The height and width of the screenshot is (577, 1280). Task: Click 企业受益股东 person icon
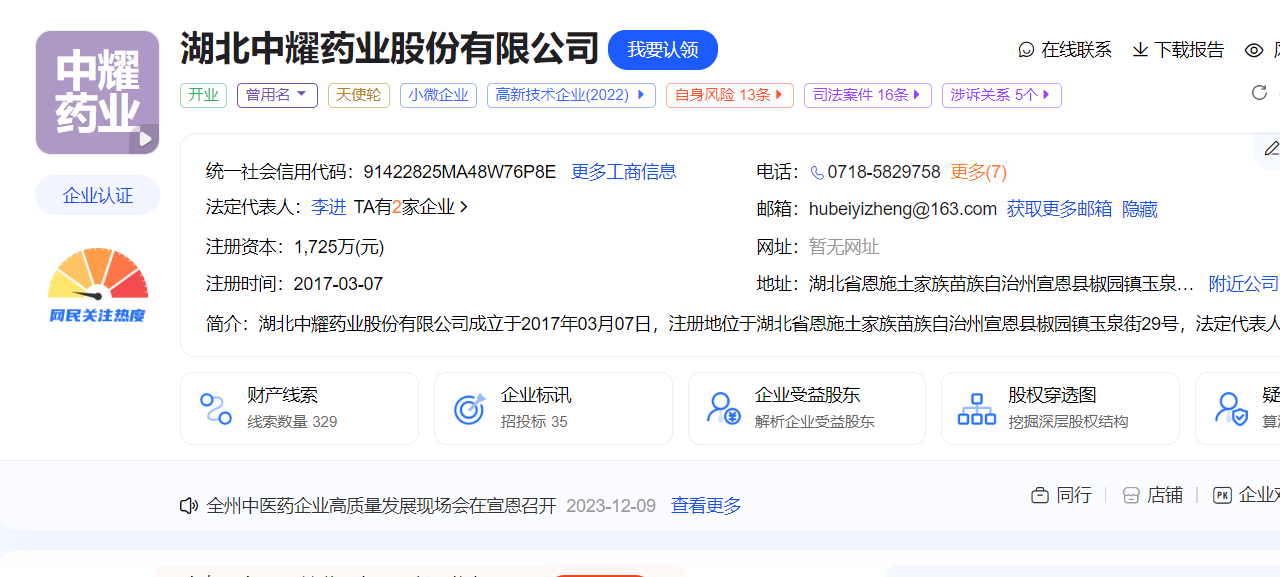pos(724,408)
